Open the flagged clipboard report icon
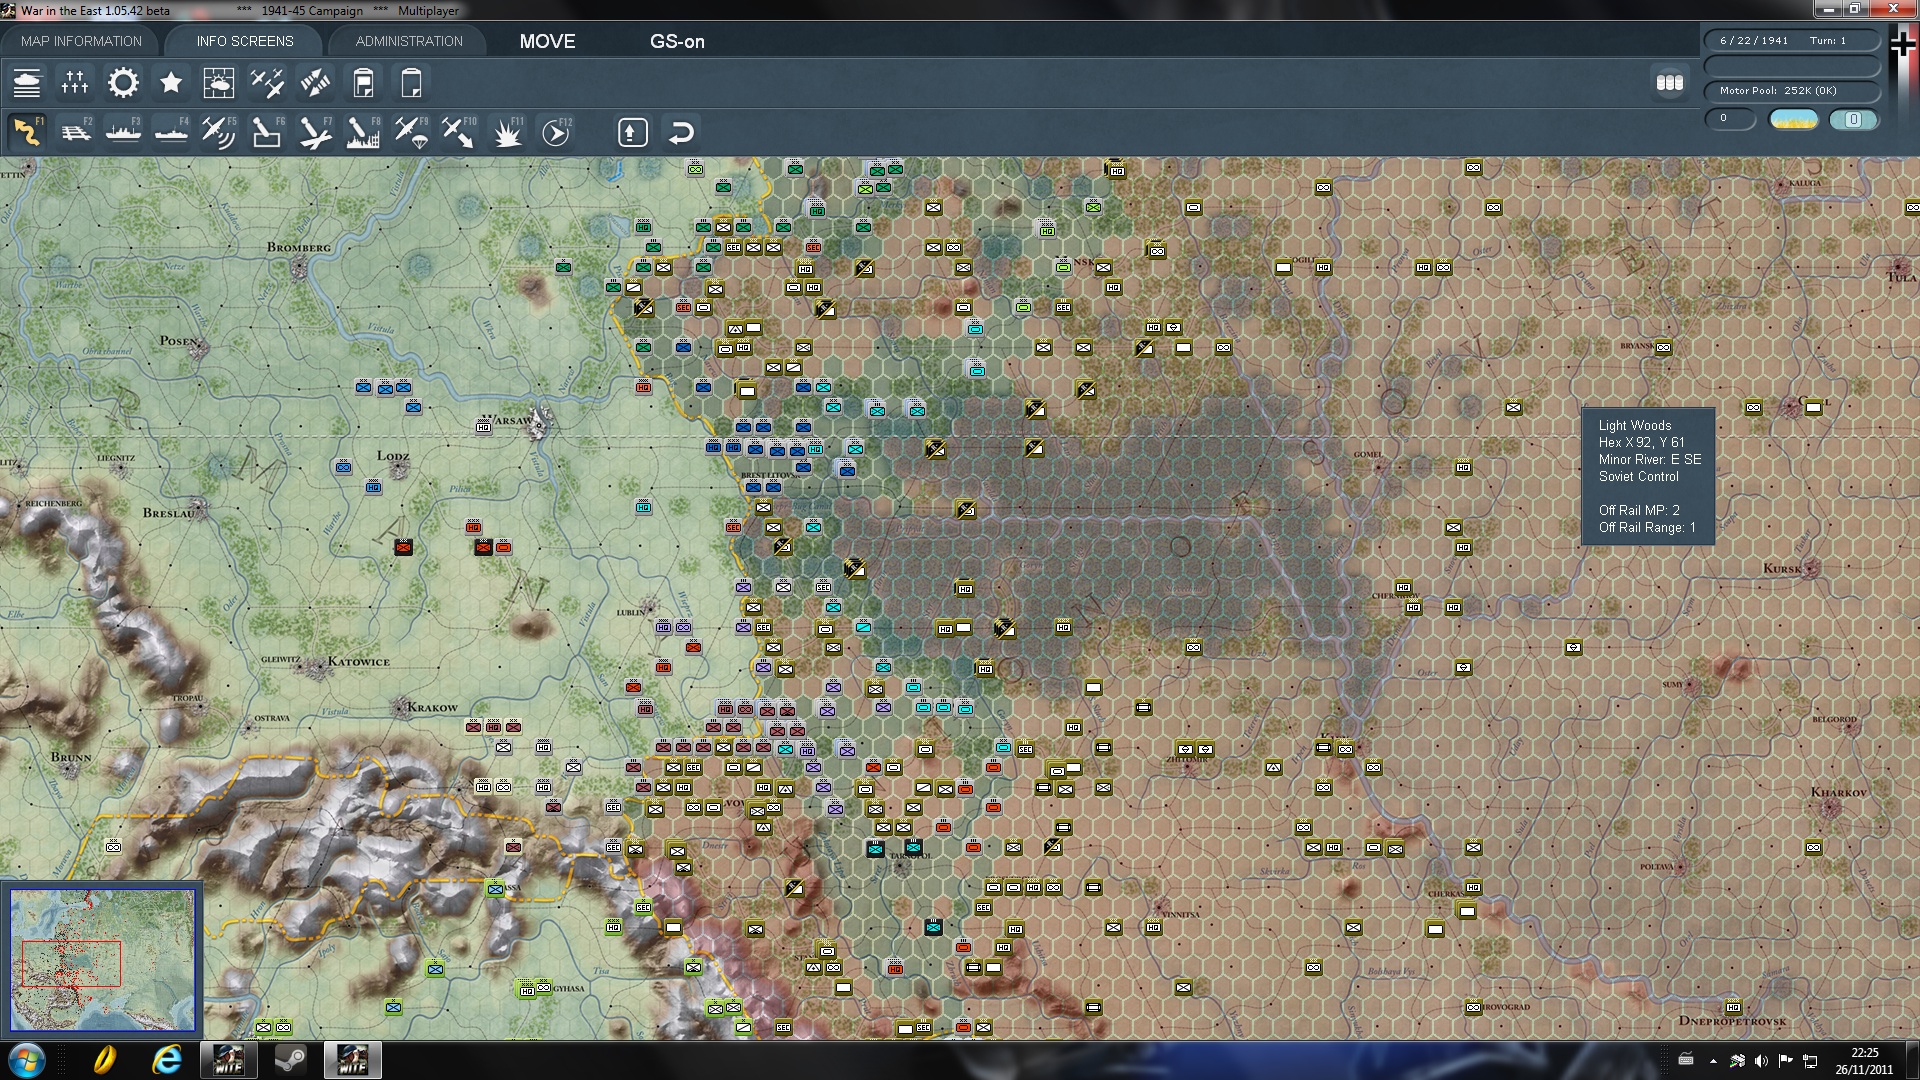The image size is (1920, 1080). click(363, 83)
